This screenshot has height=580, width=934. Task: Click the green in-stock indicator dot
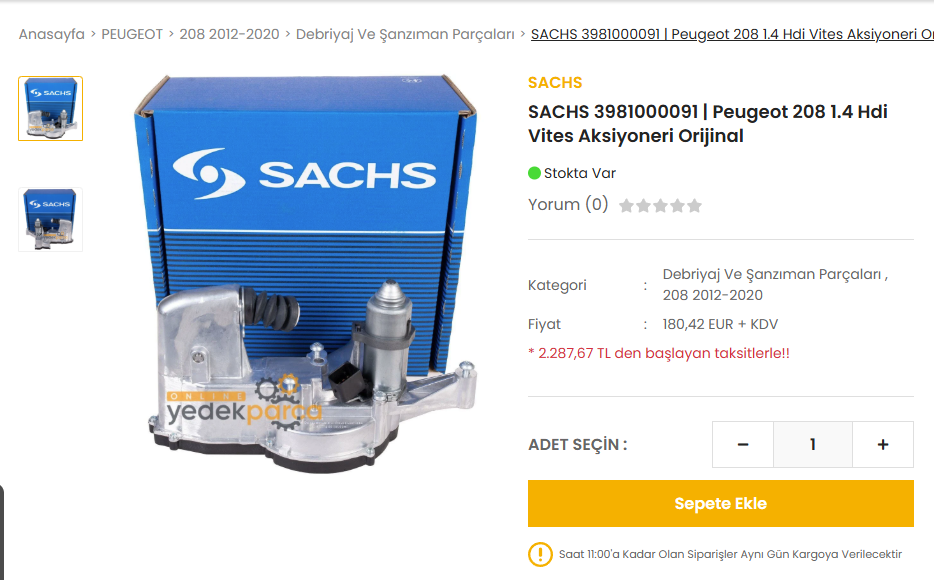click(x=534, y=173)
